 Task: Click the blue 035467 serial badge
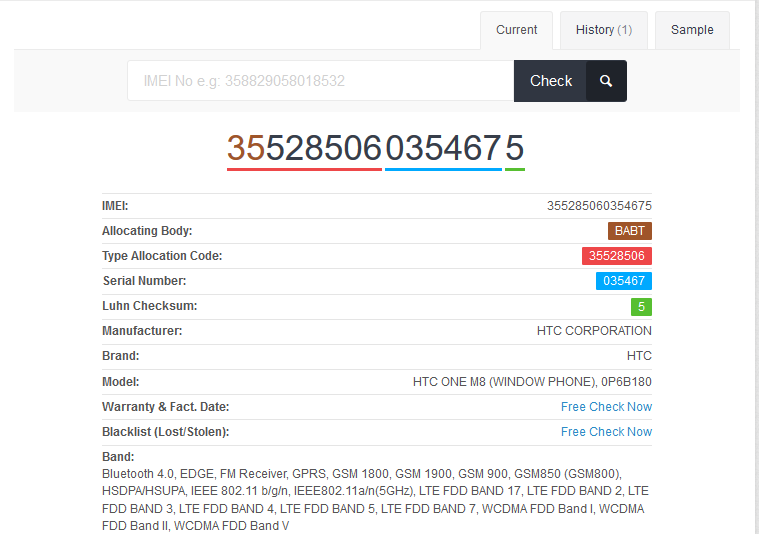623,281
